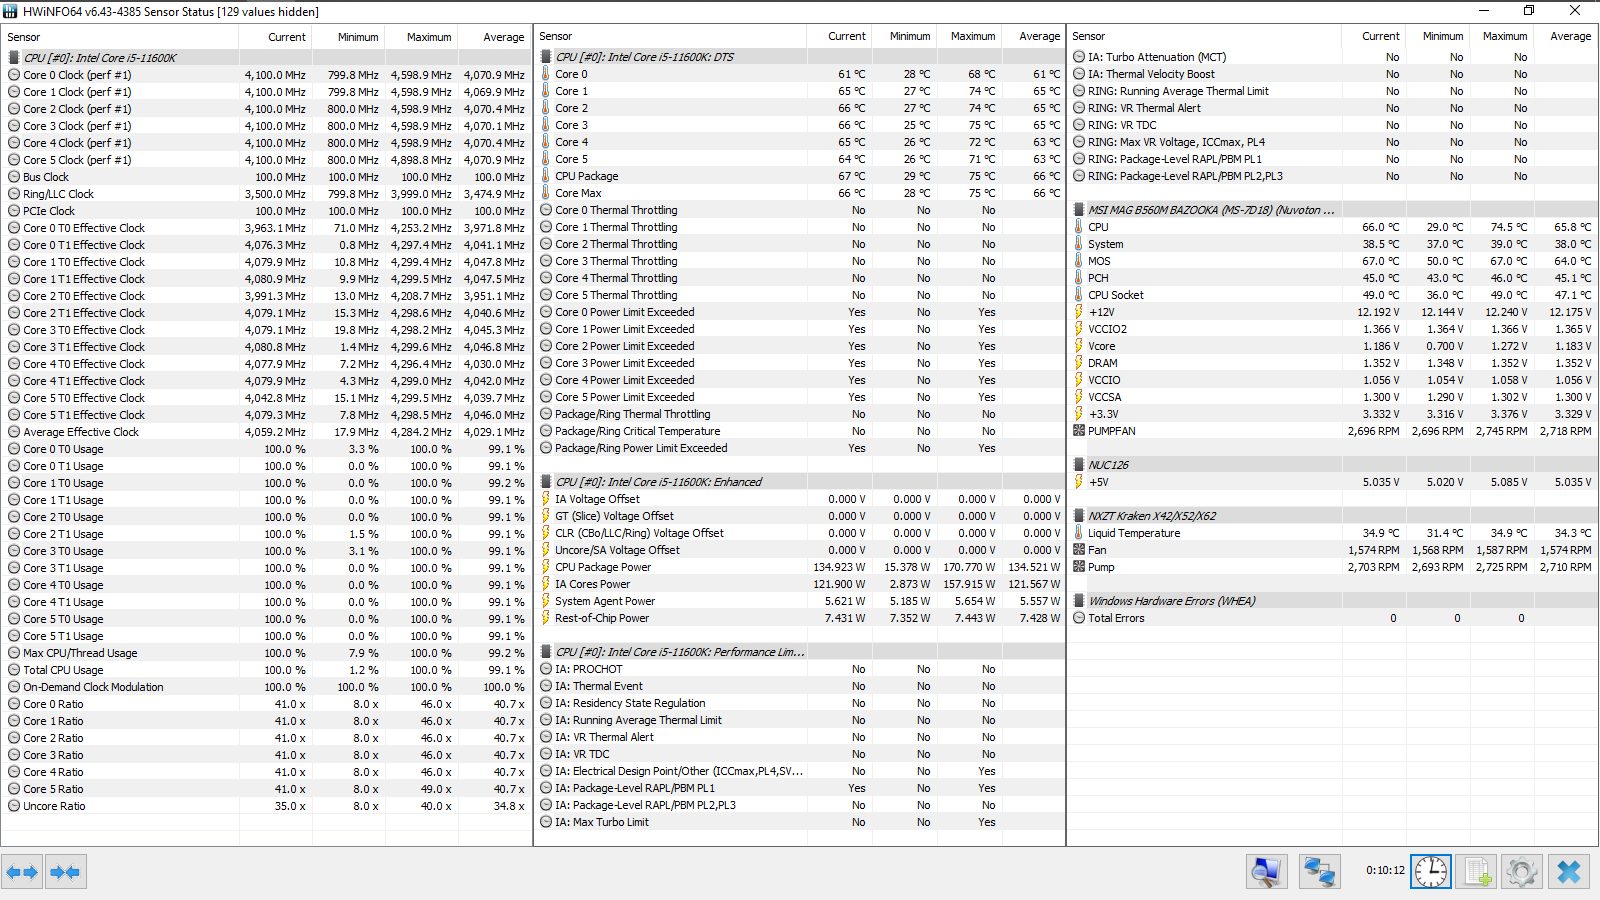Select the Total CPU Usage row
Image resolution: width=1600 pixels, height=900 pixels.
[266, 670]
